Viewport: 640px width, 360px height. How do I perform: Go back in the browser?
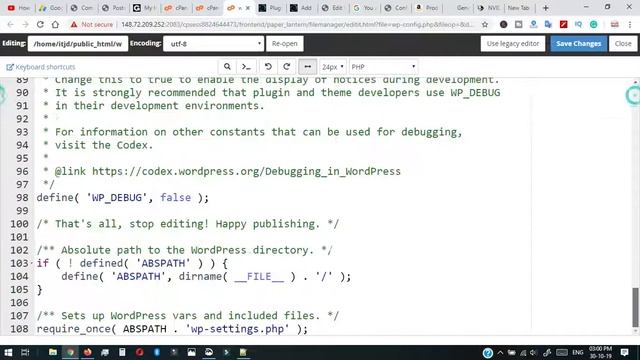[10, 24]
